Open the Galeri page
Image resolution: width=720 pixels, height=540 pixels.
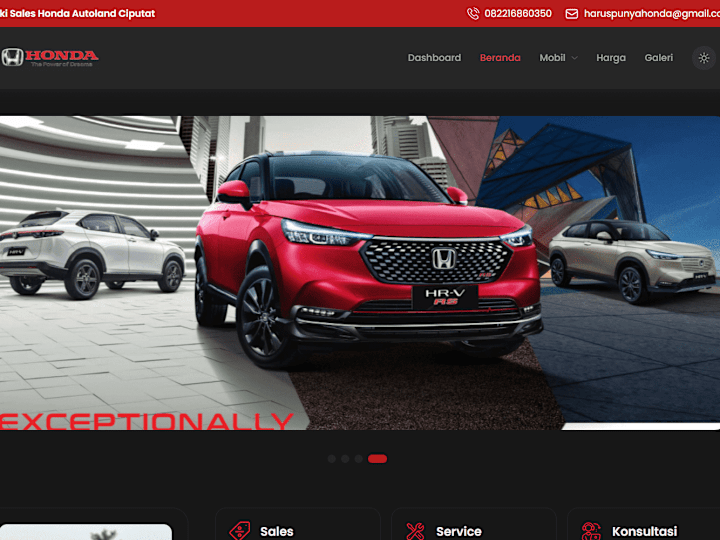[658, 58]
